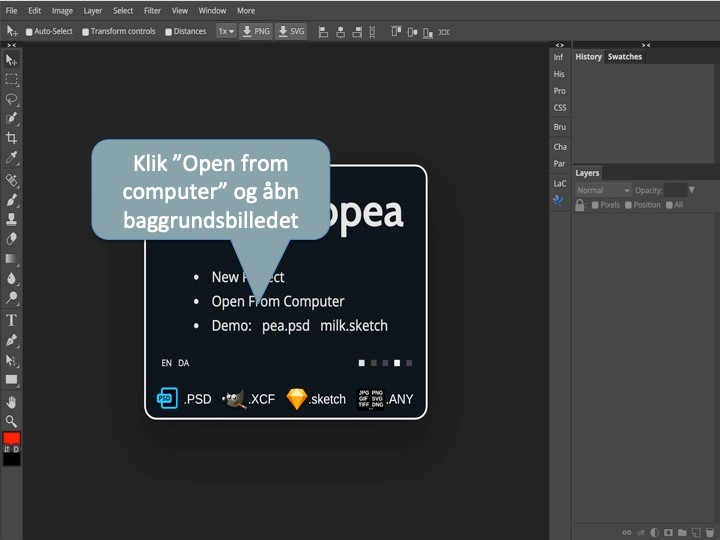Select the Eraser tool

click(11, 239)
